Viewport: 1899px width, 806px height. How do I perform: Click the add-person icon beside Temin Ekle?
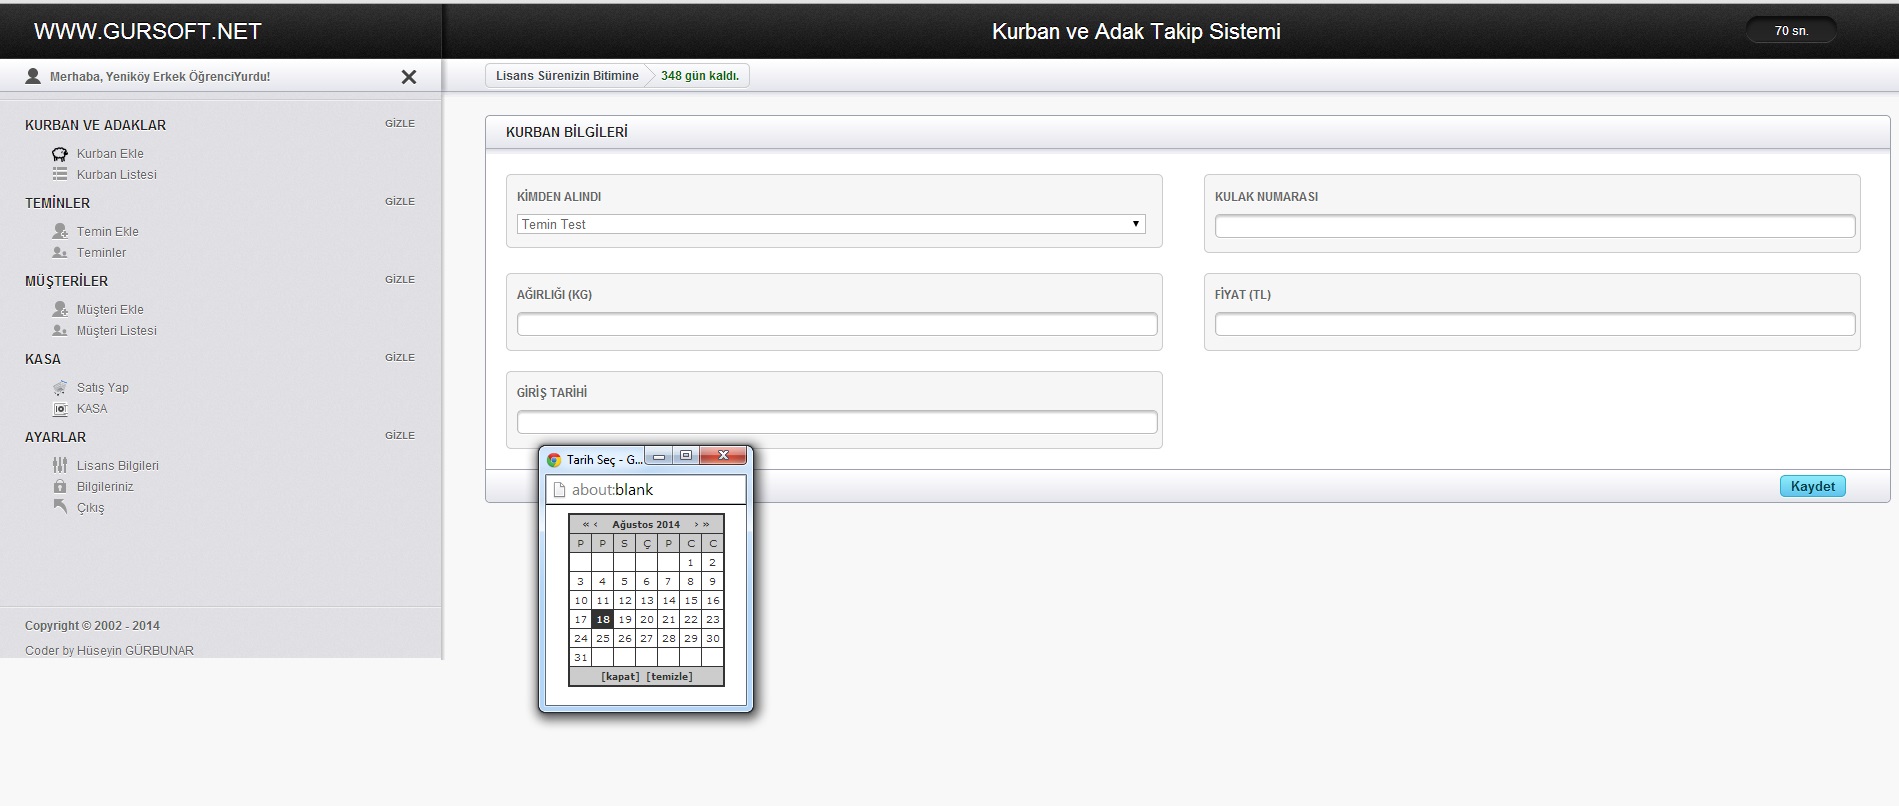[x=60, y=231]
